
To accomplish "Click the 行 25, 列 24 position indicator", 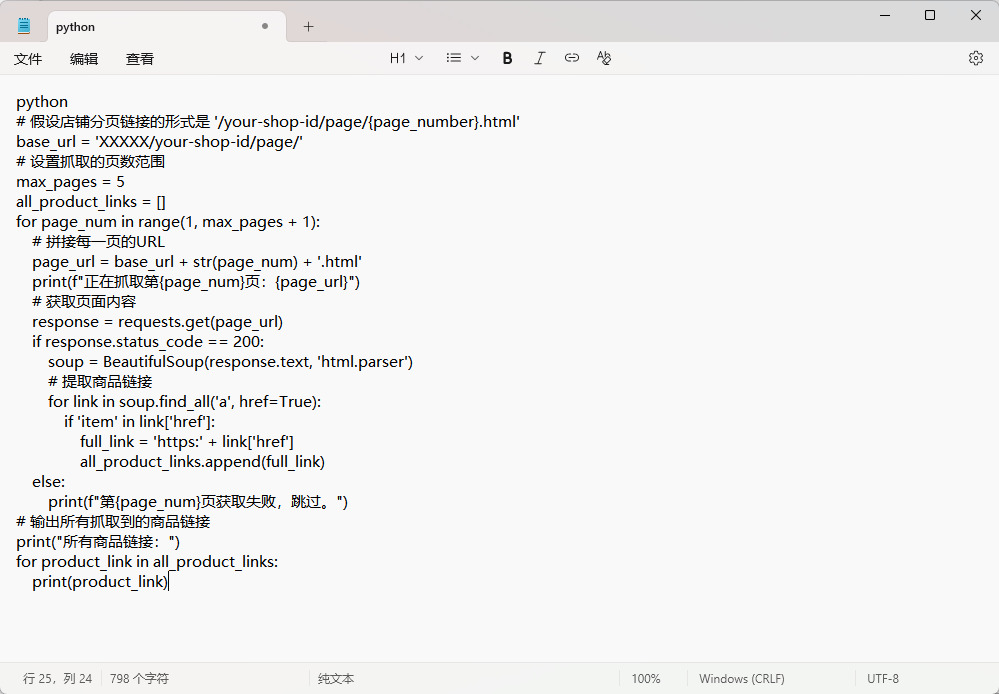I will click(57, 678).
